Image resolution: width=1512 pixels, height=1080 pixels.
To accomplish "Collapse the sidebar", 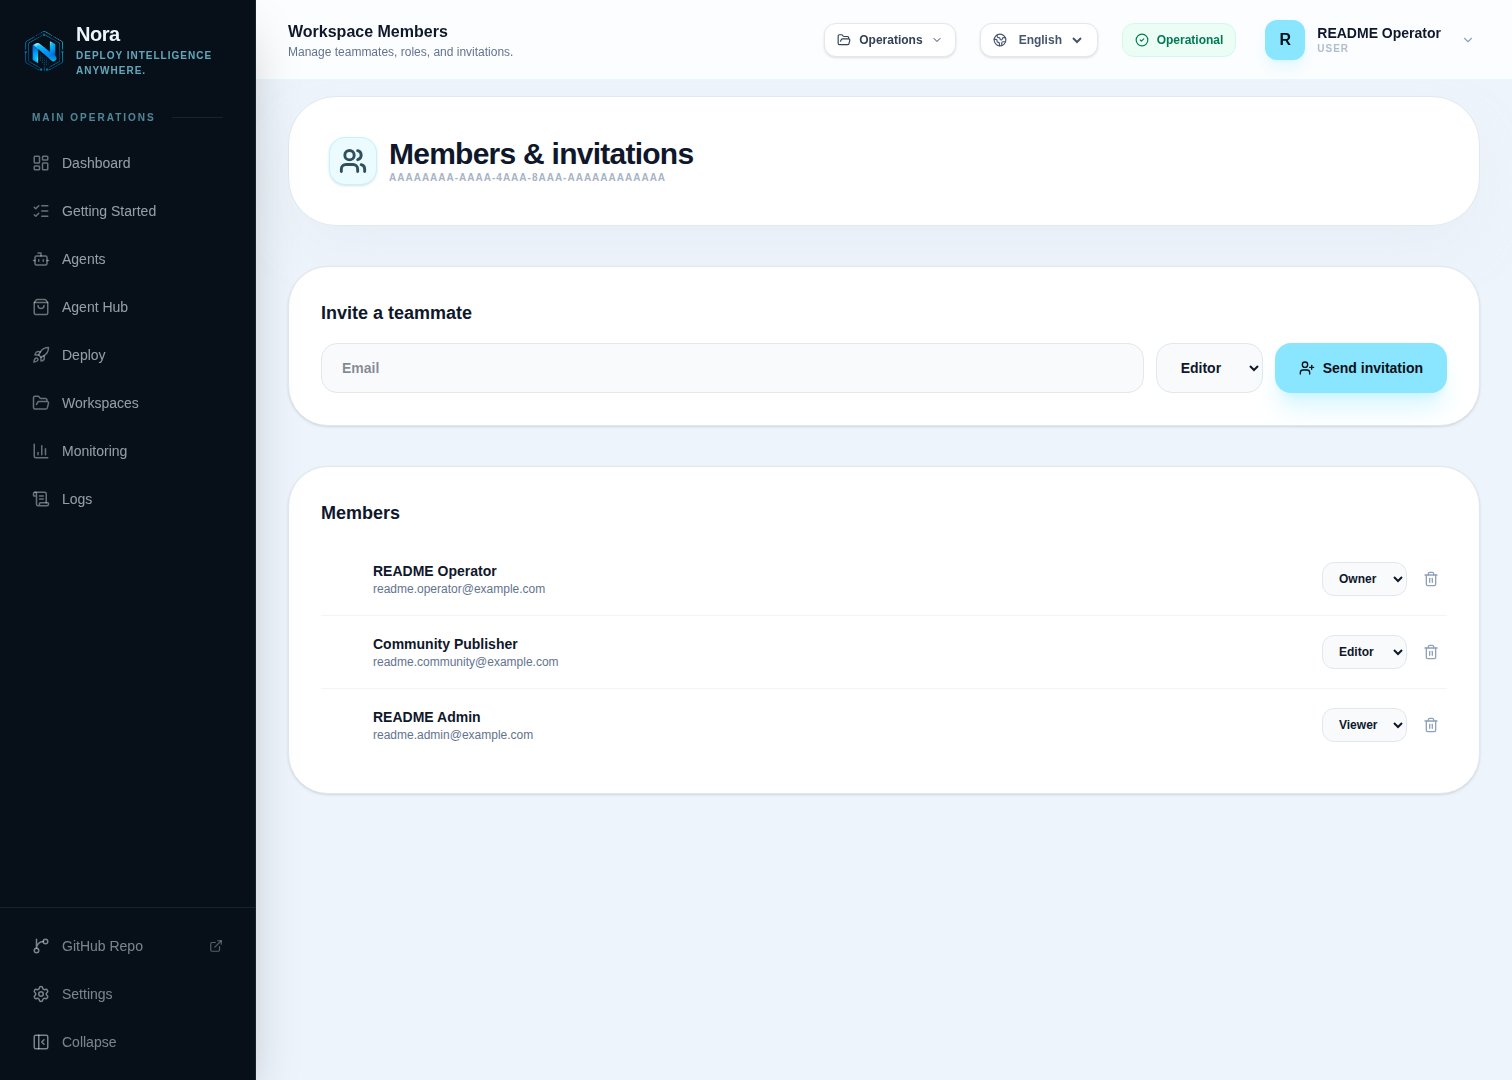I will pyautogui.click(x=128, y=1042).
